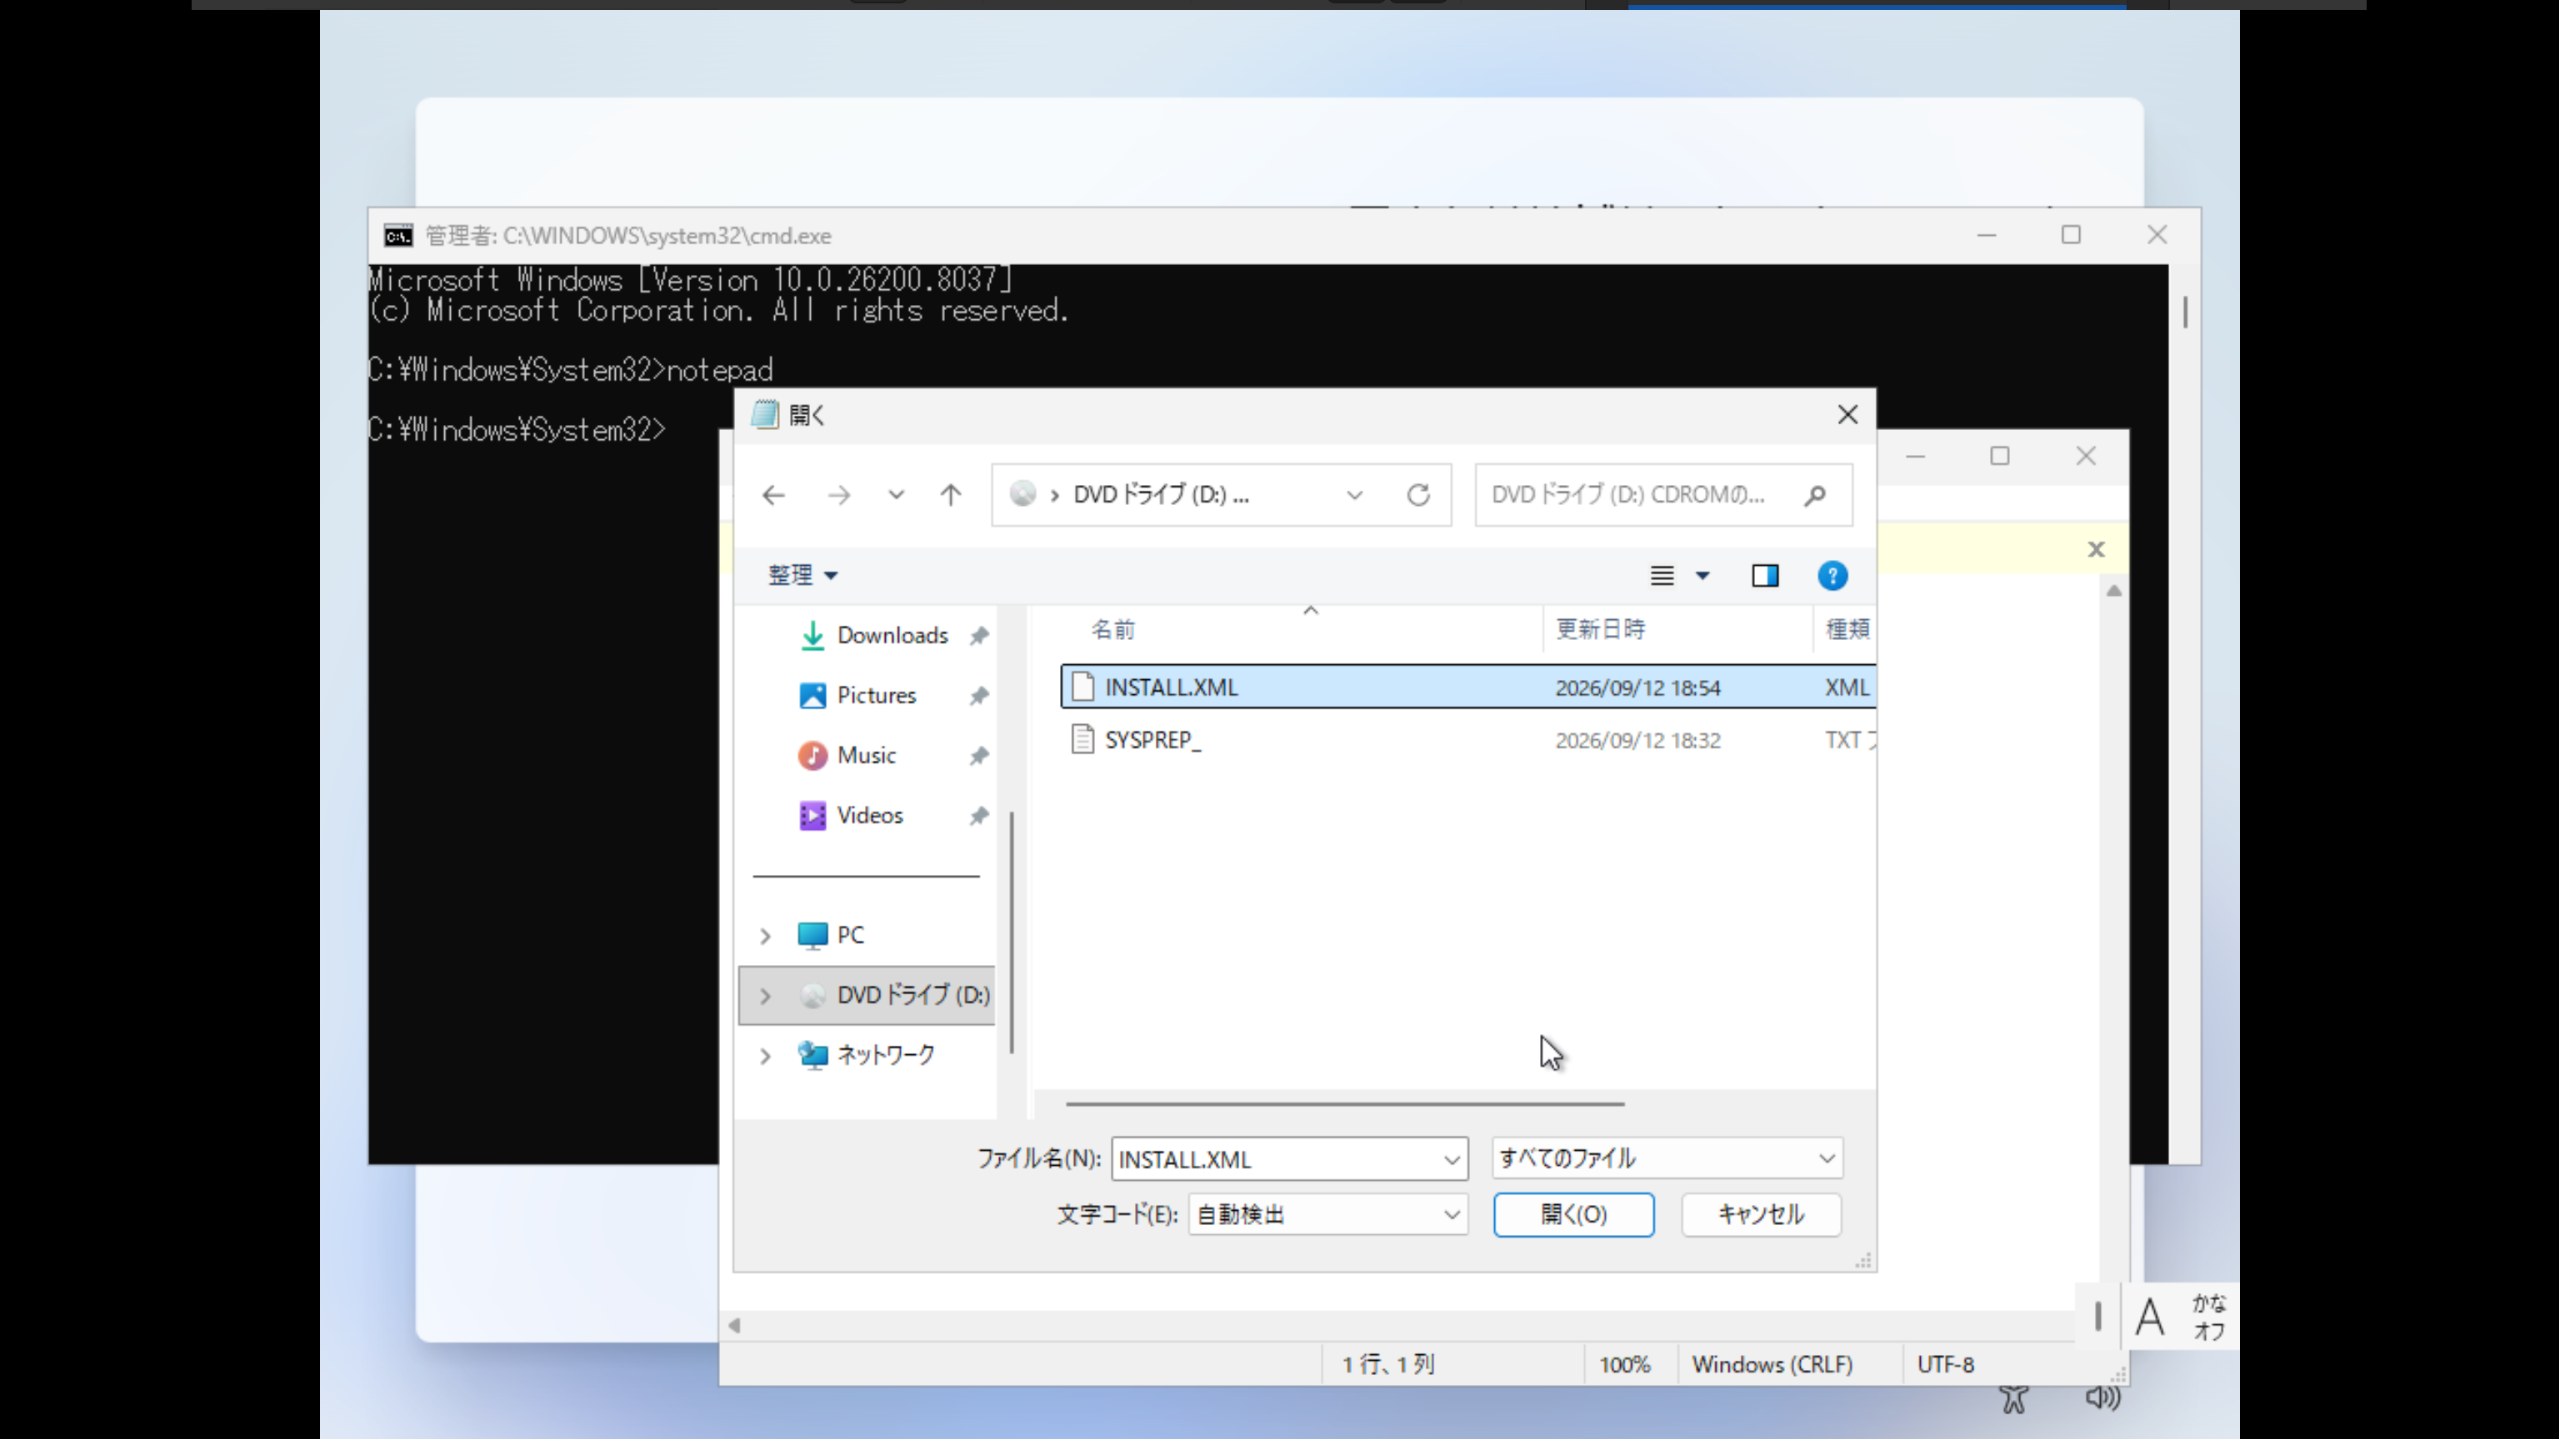Sort files by the 更新日時 column
This screenshot has height=1439, width=2559.
tap(1600, 629)
